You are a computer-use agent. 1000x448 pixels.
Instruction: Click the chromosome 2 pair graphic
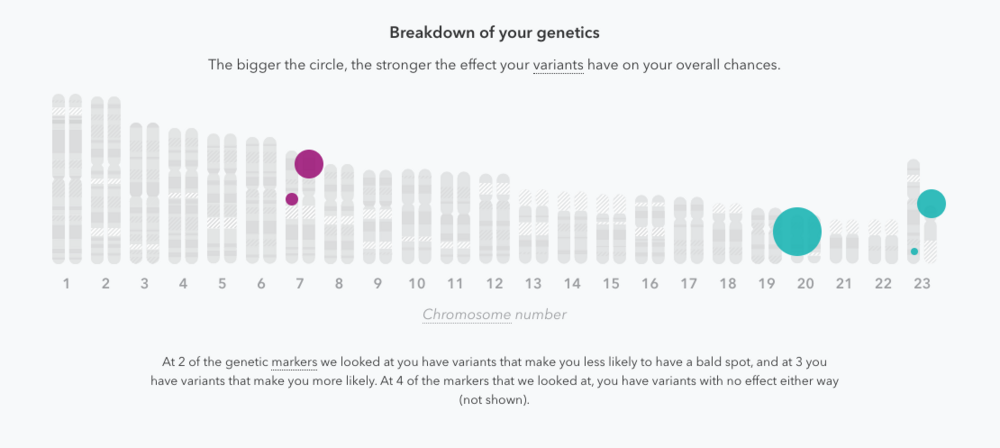(x=106, y=180)
